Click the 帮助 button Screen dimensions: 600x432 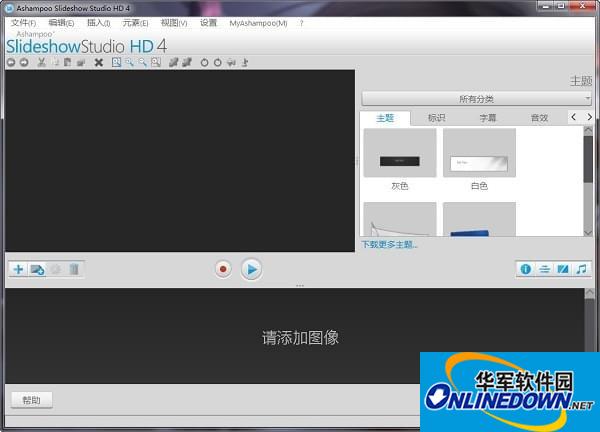click(x=31, y=400)
